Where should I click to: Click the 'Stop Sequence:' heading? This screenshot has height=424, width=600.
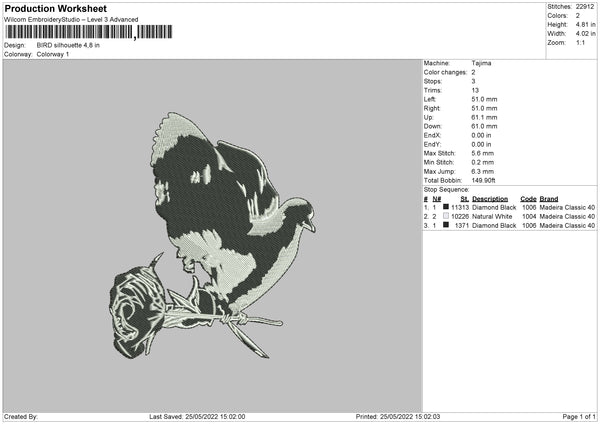point(446,190)
